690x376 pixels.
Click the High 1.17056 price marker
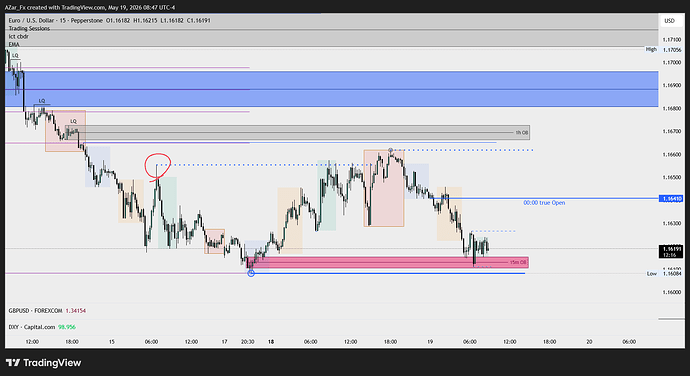click(x=664, y=50)
